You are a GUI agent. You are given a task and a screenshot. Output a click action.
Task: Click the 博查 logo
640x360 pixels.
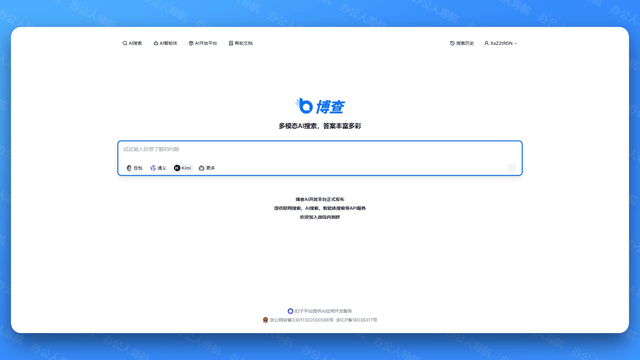[320, 106]
